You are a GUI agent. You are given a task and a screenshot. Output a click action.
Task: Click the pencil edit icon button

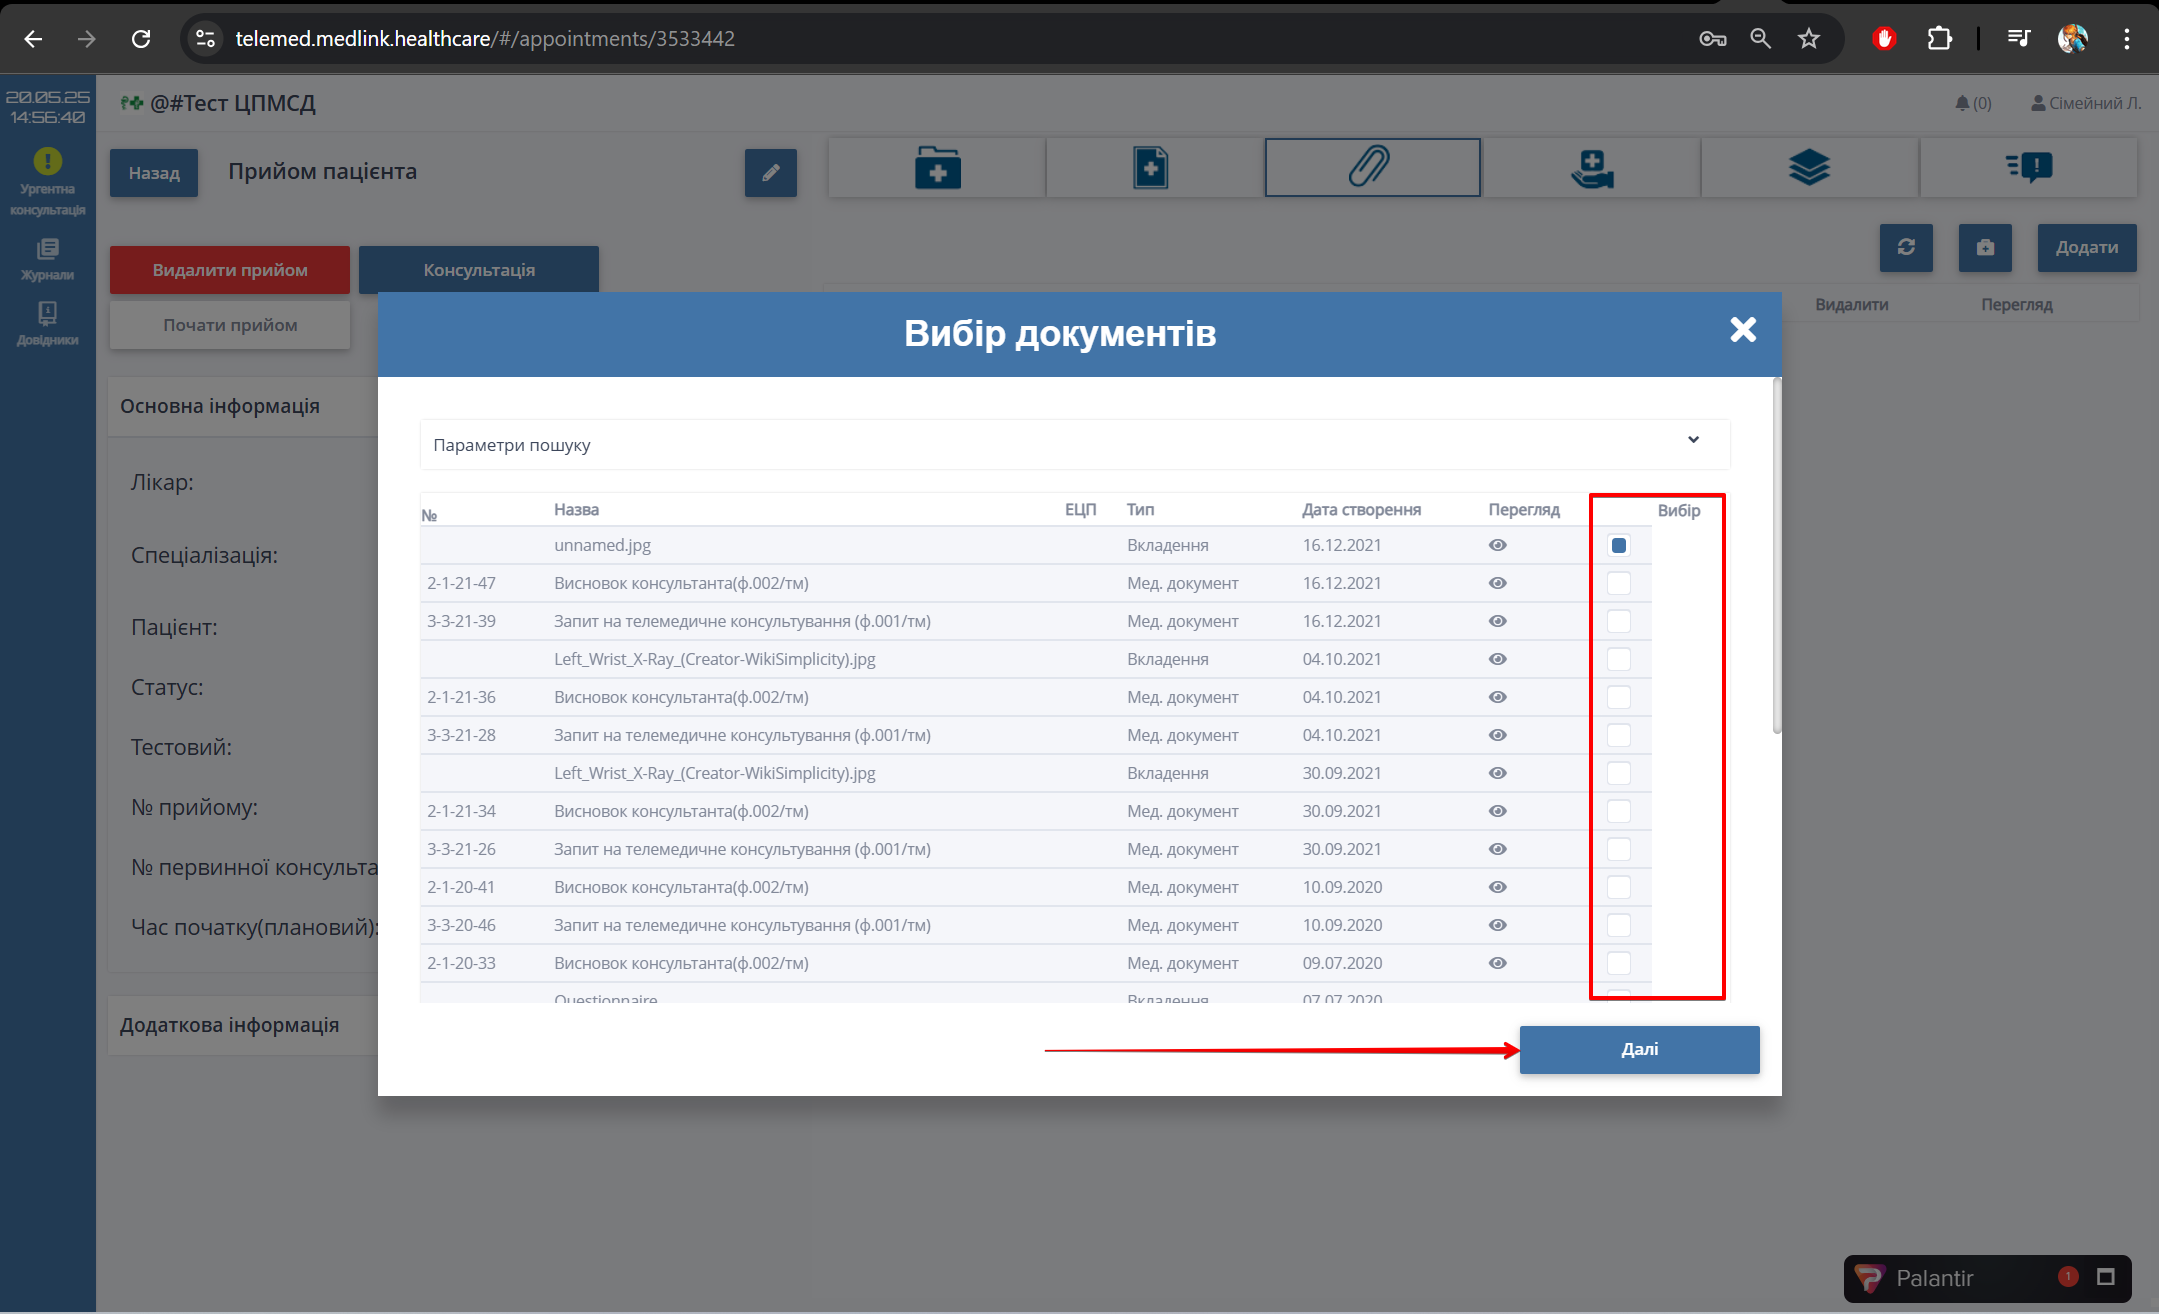tap(770, 173)
